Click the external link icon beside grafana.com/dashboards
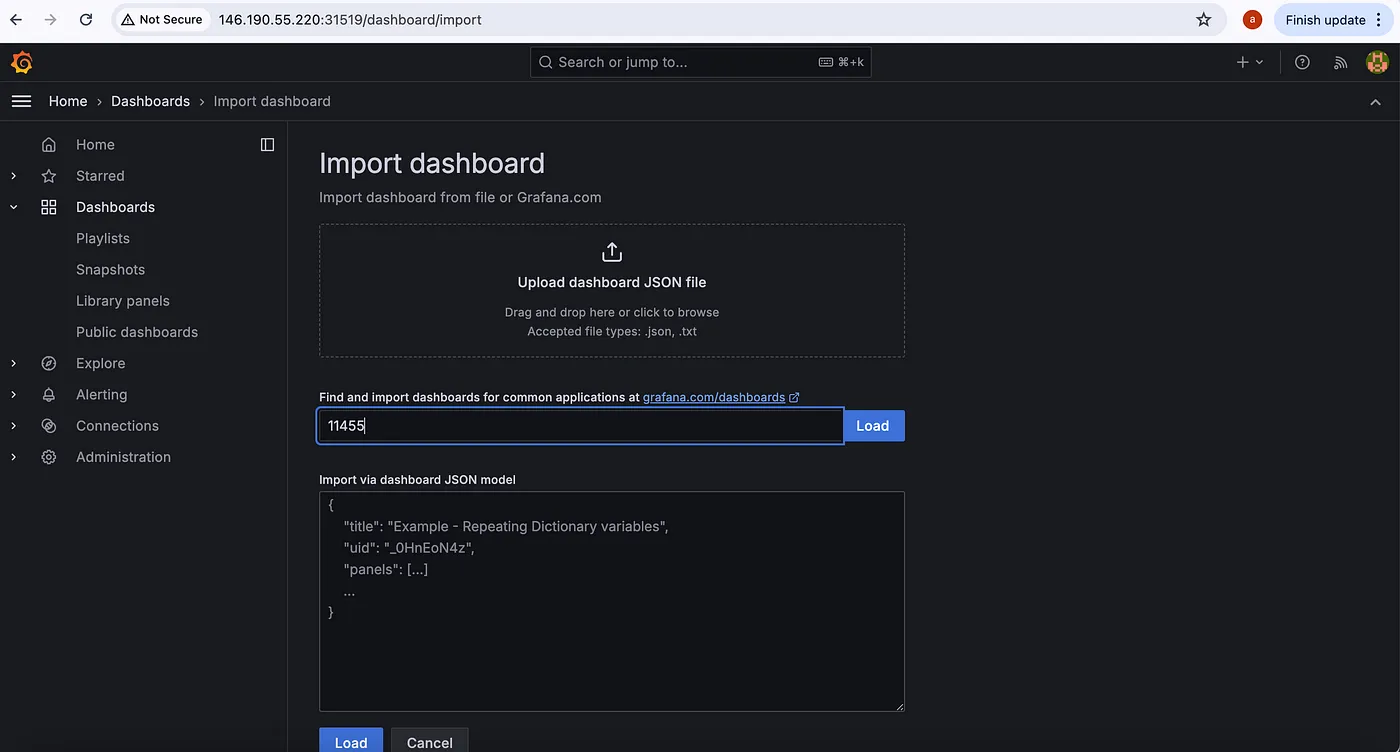This screenshot has width=1400, height=752. (794, 397)
